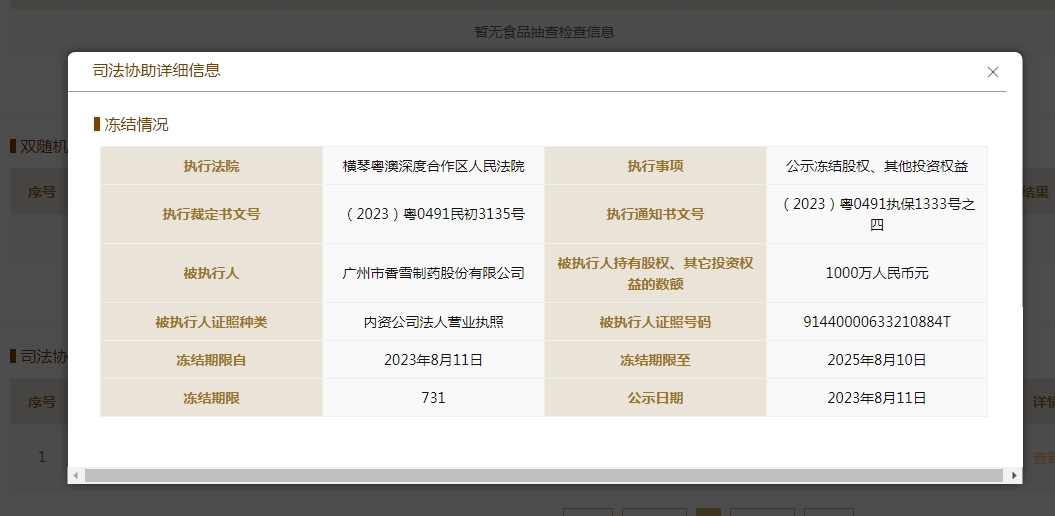Select notice number （2023）粤0491执保1333号之四

click(877, 214)
